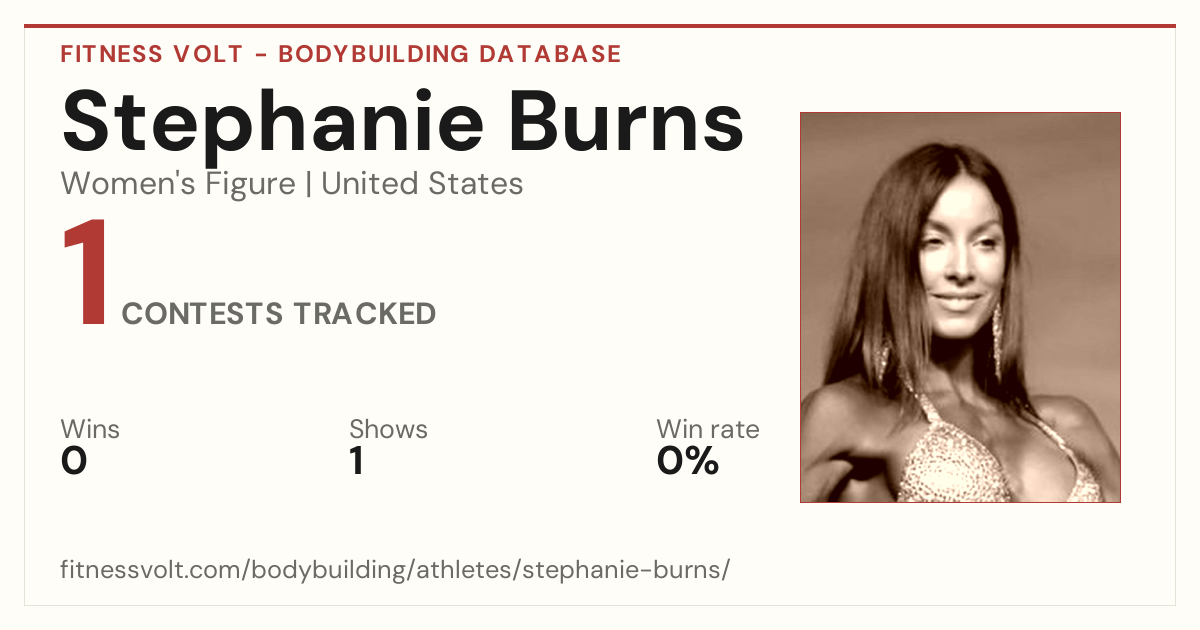Click the "United States" country text

pyautogui.click(x=422, y=184)
